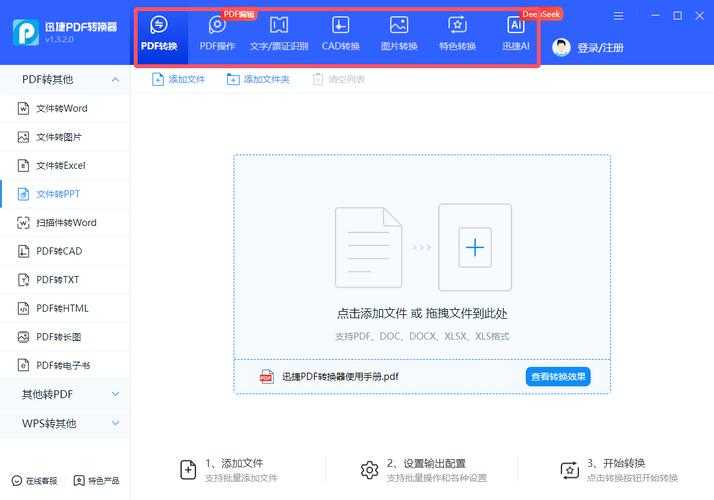Open the sample 迅捷PDF转换器使用手册.pdf file

(x=340, y=376)
